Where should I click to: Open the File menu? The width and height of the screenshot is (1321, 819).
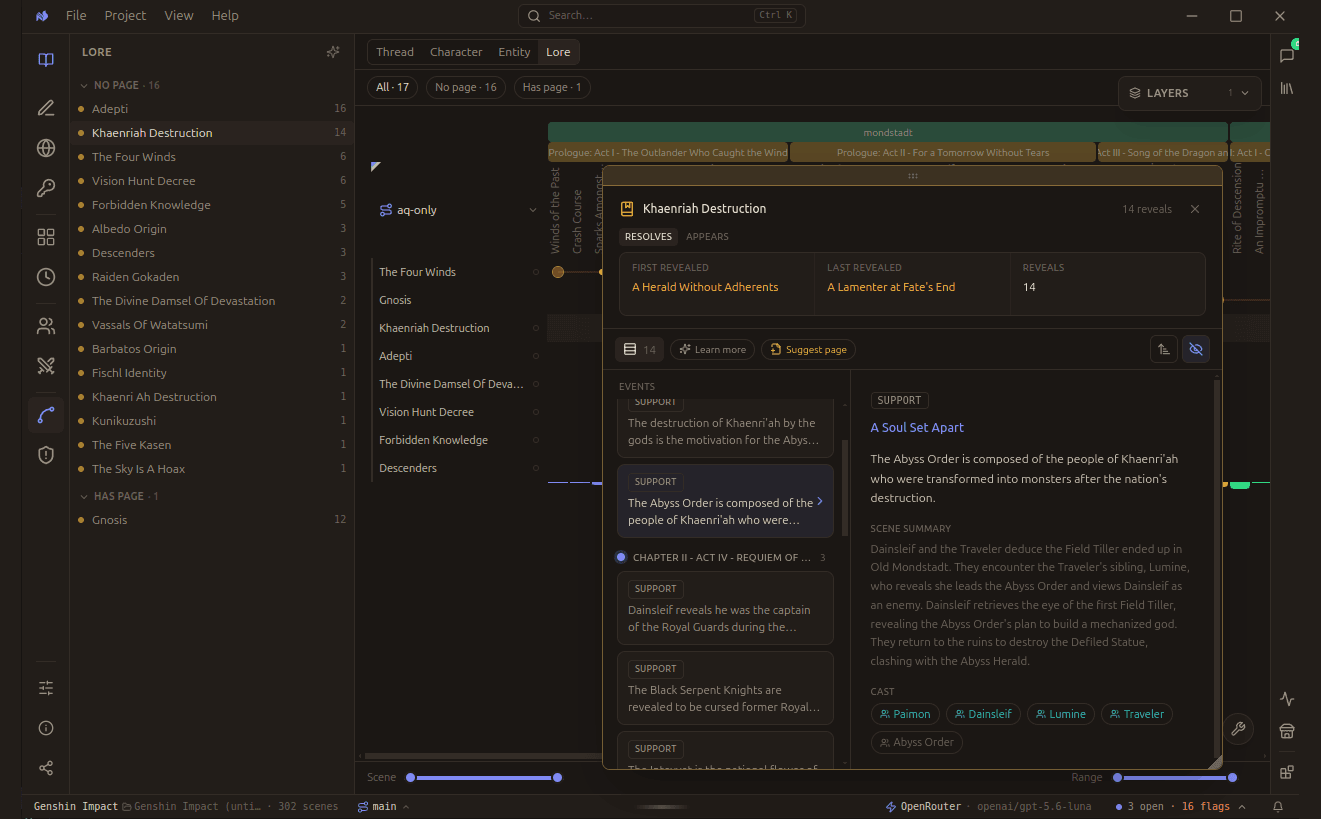coord(76,15)
